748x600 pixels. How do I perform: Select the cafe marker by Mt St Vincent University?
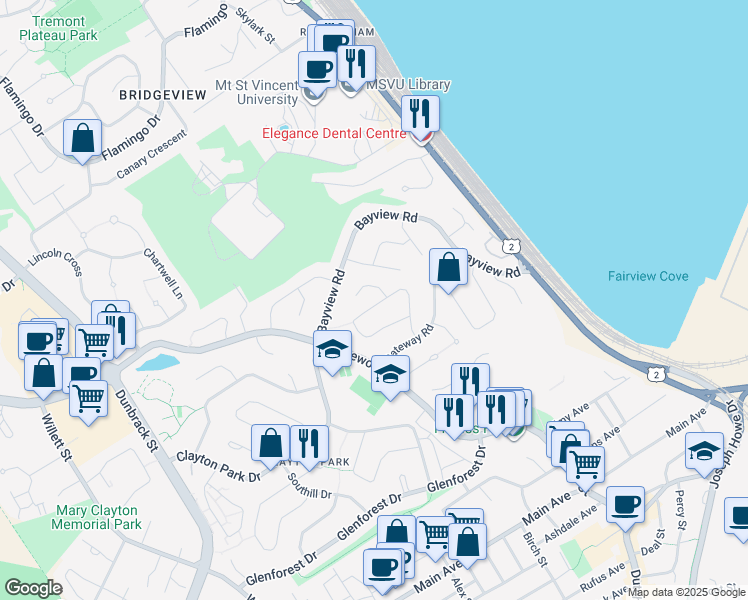[x=318, y=70]
